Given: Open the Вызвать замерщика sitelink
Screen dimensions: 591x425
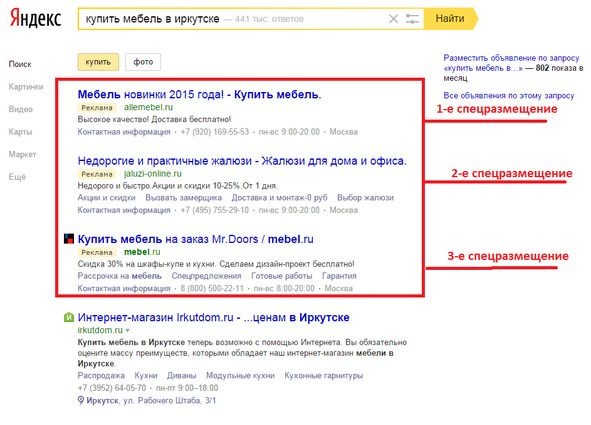Looking at the screenshot, I should coord(184,198).
